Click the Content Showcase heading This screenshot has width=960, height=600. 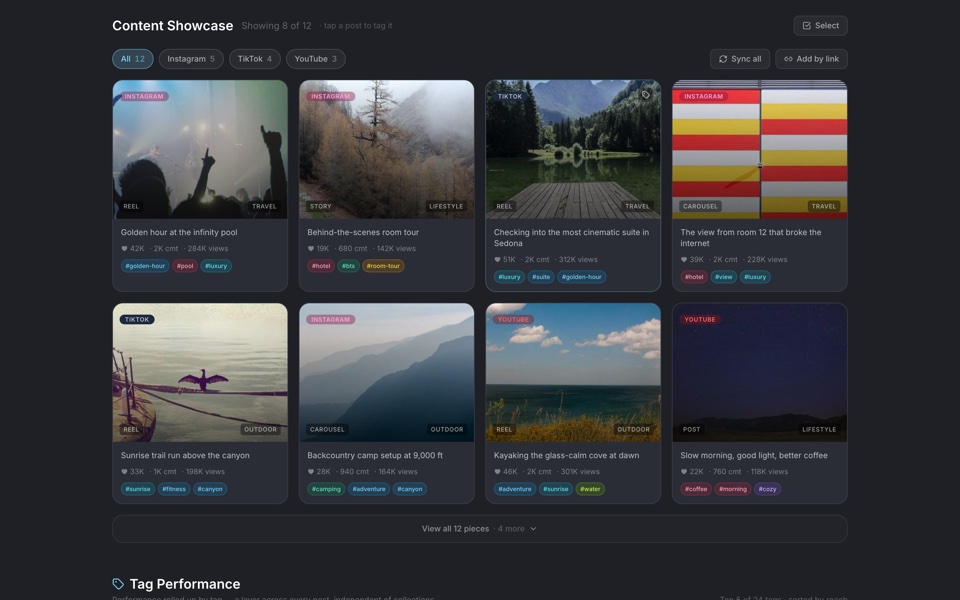tap(173, 26)
